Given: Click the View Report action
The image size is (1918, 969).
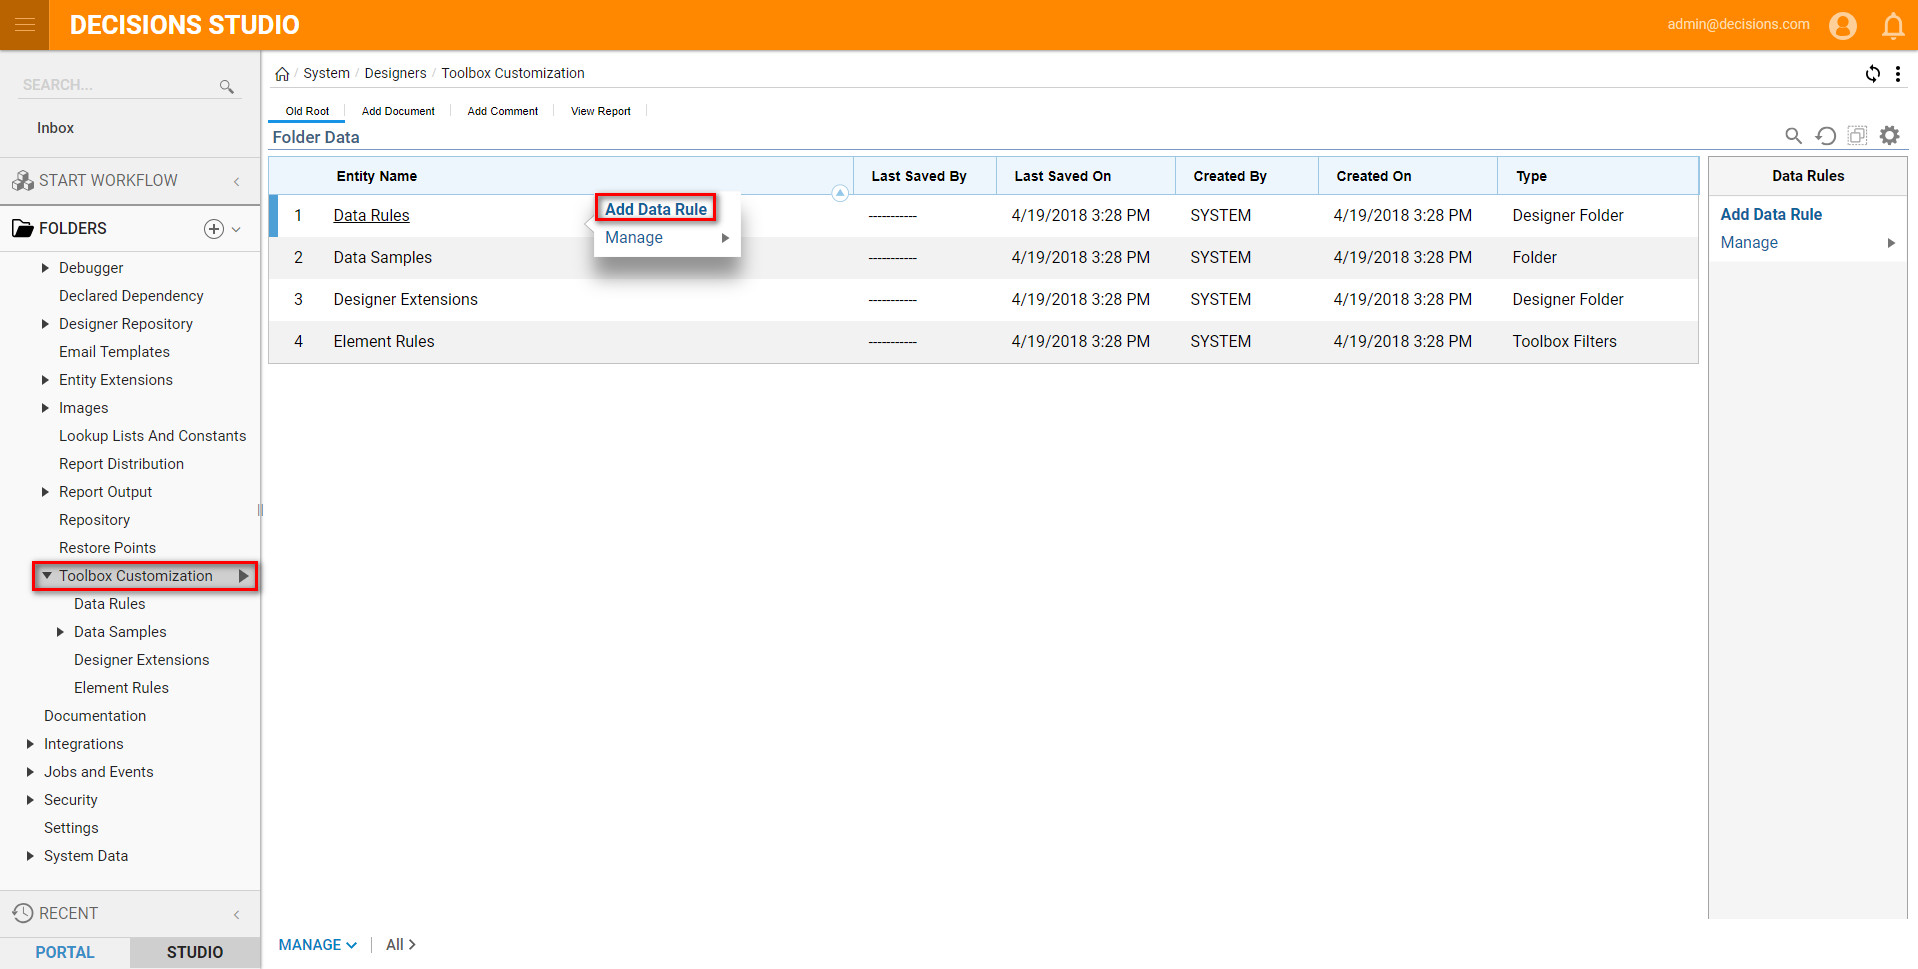Looking at the screenshot, I should (x=600, y=111).
